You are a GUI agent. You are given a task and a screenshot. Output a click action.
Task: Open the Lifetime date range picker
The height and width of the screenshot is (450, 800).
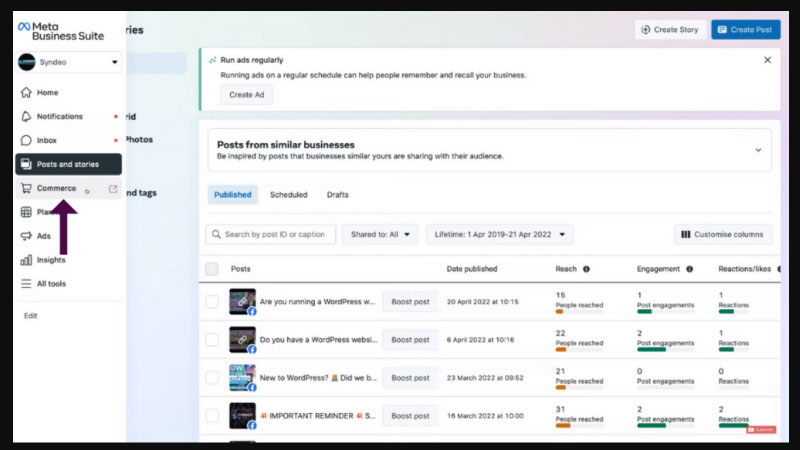tap(500, 235)
